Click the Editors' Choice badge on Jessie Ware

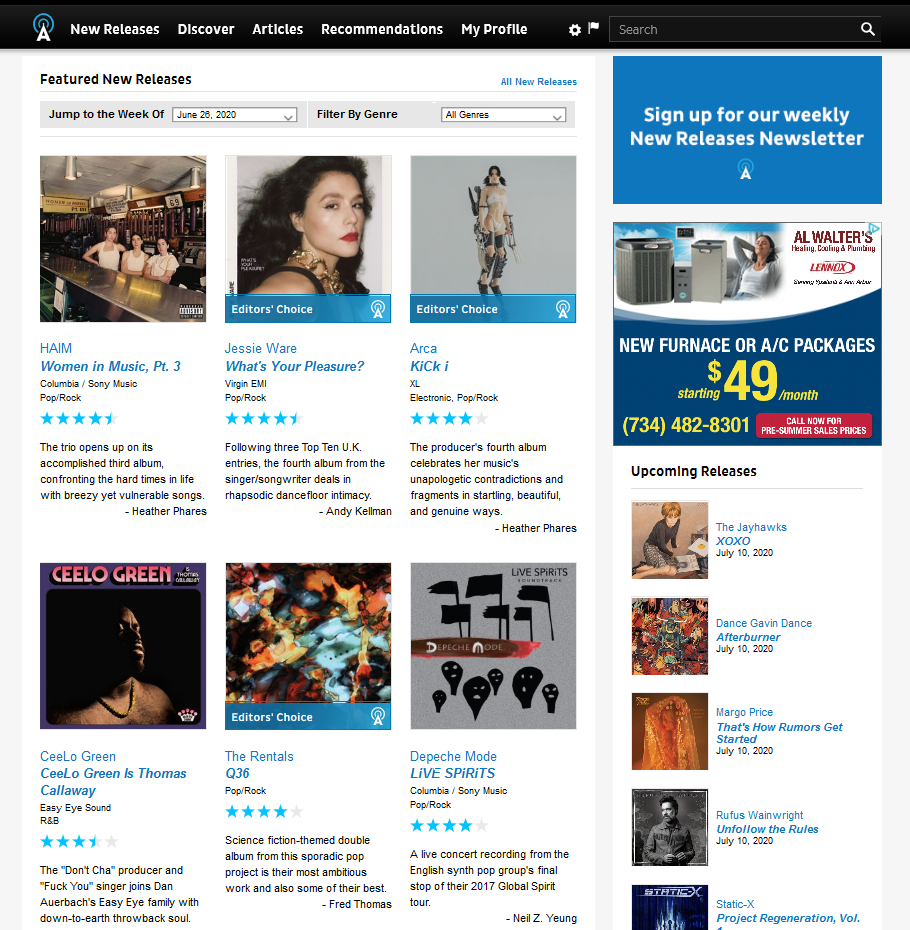(x=308, y=309)
